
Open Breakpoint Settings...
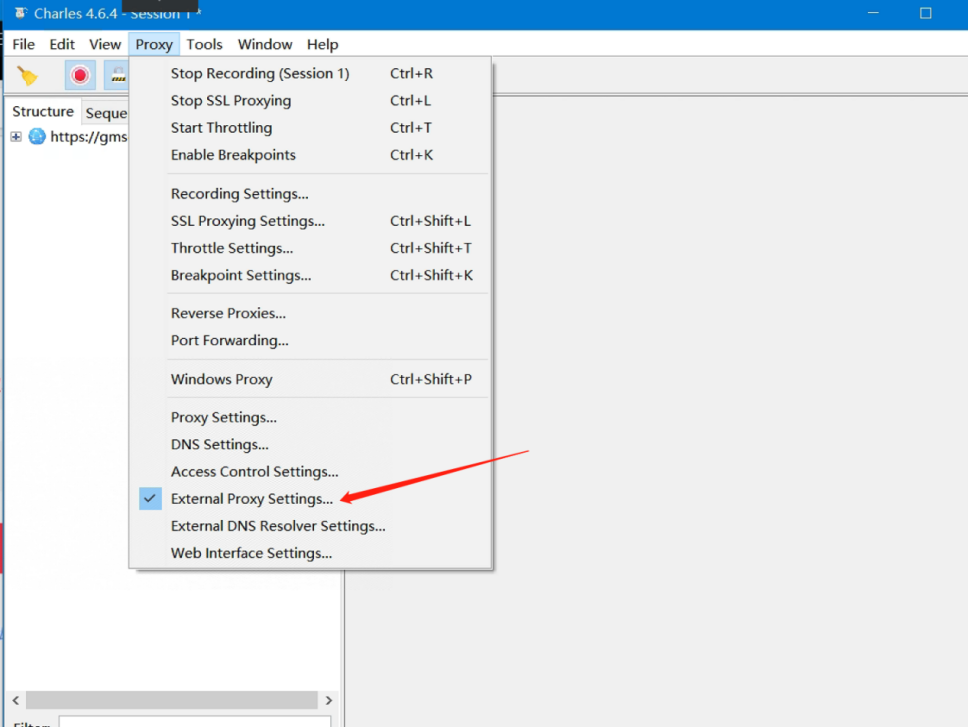point(310,275)
